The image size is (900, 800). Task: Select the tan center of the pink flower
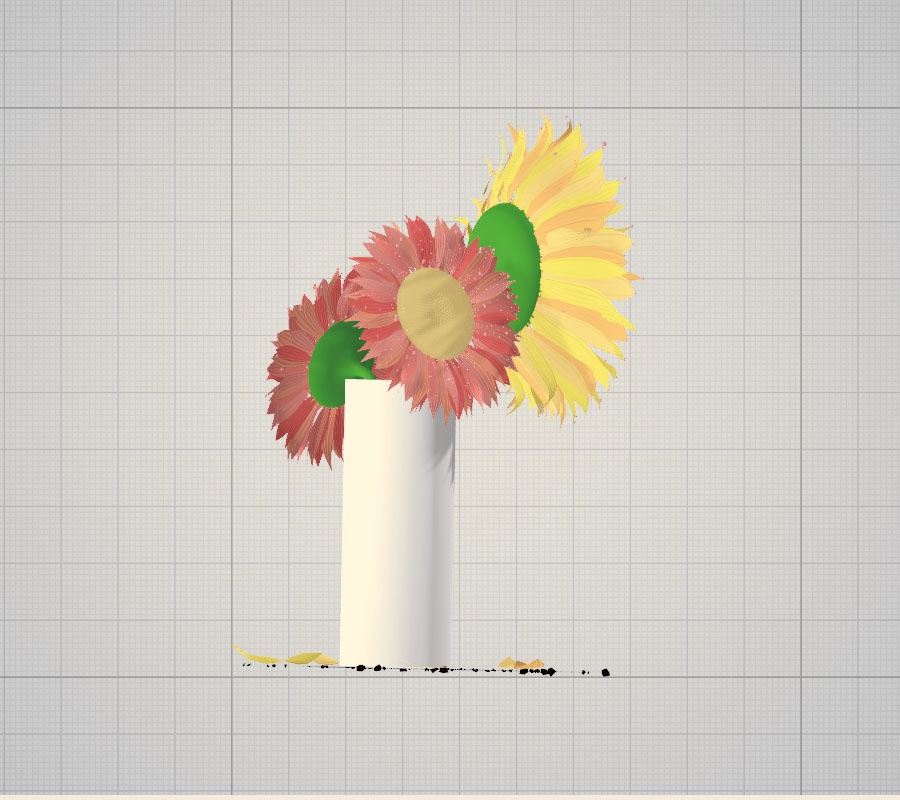(x=435, y=310)
